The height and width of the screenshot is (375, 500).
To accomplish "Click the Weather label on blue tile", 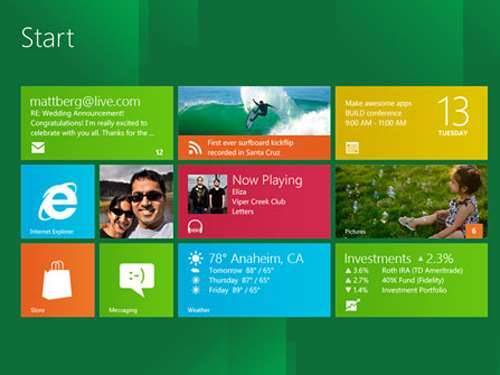I will [198, 310].
